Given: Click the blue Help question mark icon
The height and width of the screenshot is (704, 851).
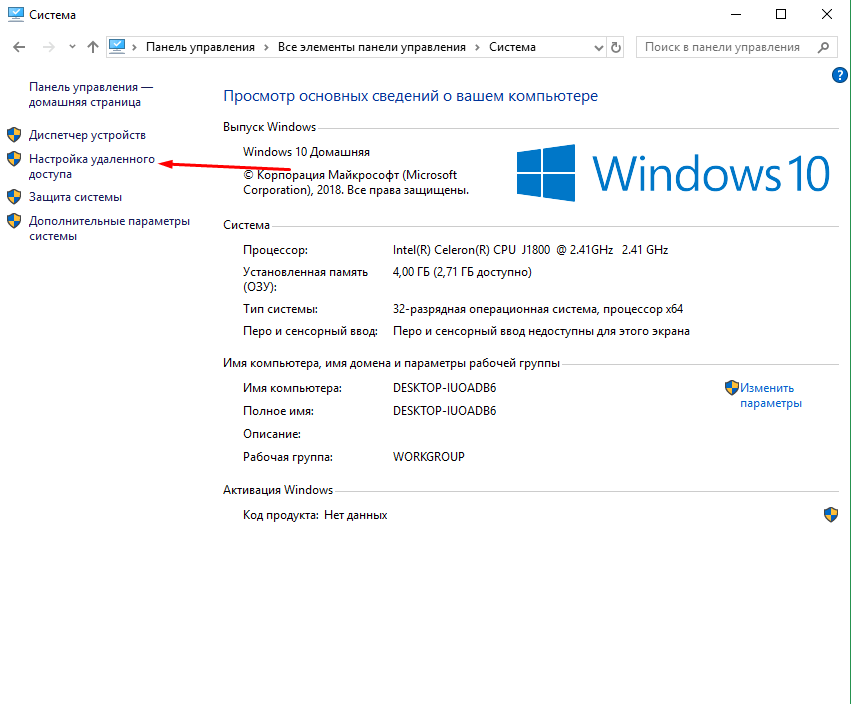Looking at the screenshot, I should coord(840,76).
